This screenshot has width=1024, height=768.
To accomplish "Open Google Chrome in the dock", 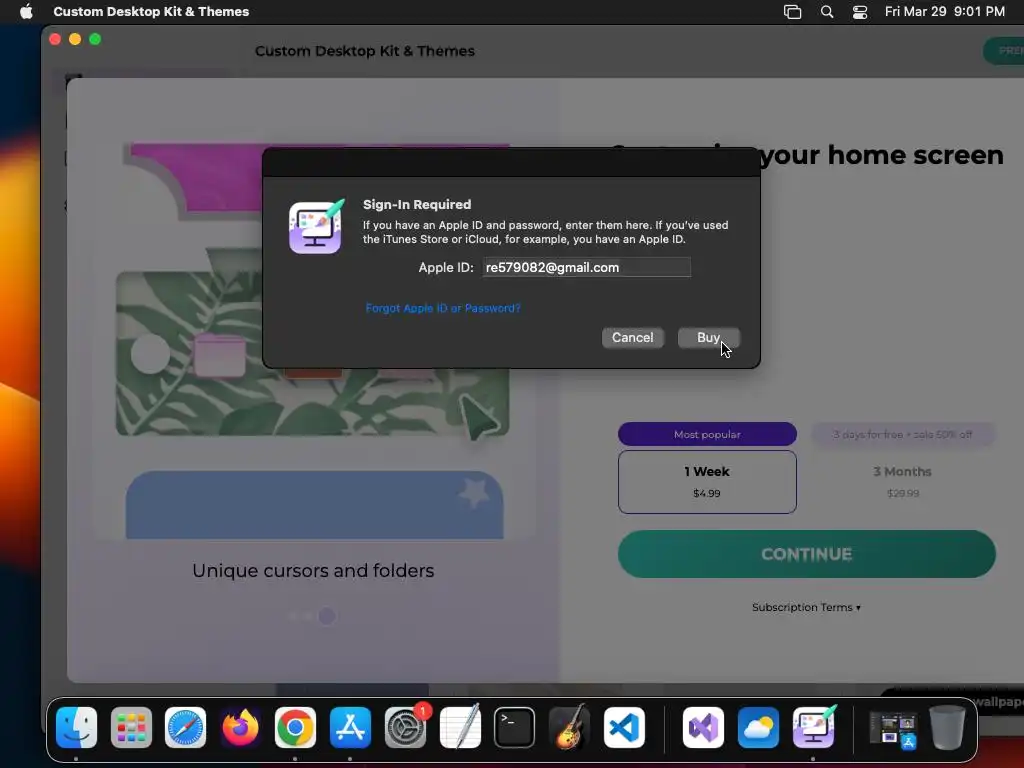I will (x=295, y=727).
